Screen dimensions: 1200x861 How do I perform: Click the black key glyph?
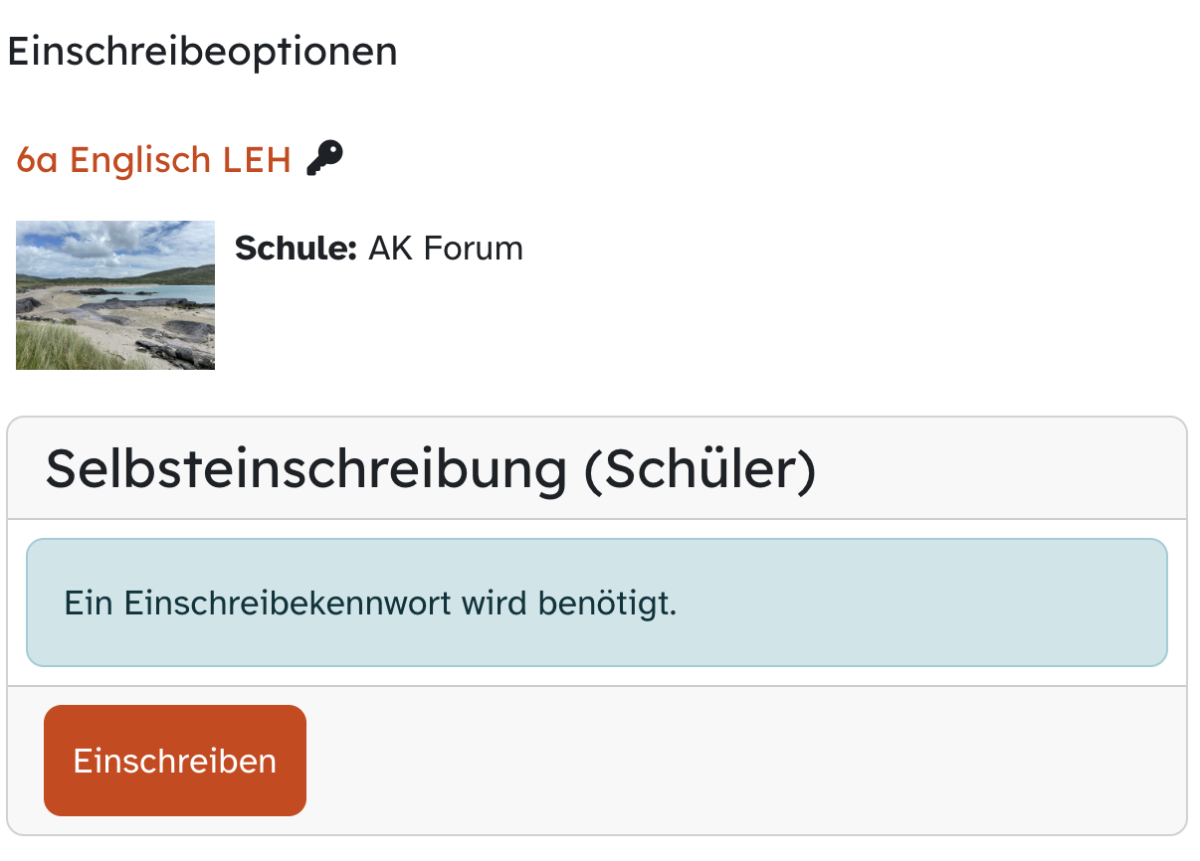point(325,158)
